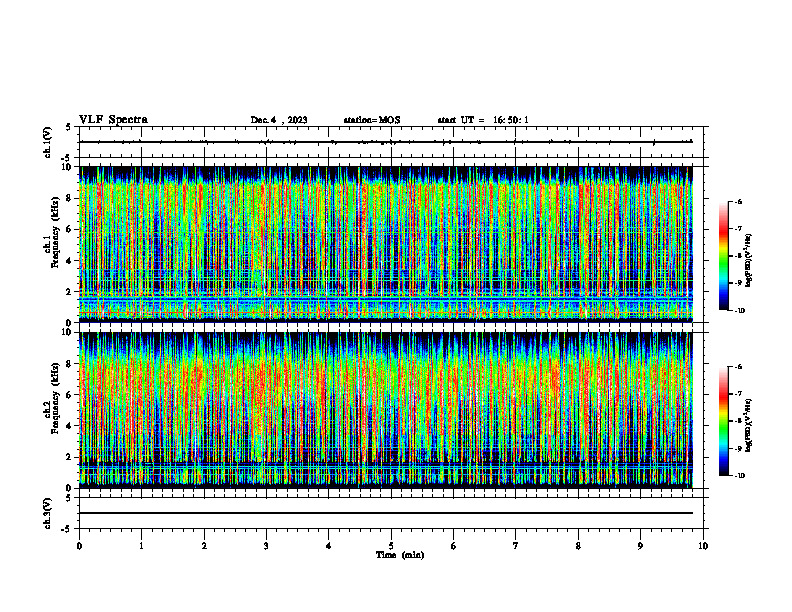Viewport: 792px width, 612px height.
Task: Click the ch.1 voltage waveform trace
Action: click(x=386, y=142)
